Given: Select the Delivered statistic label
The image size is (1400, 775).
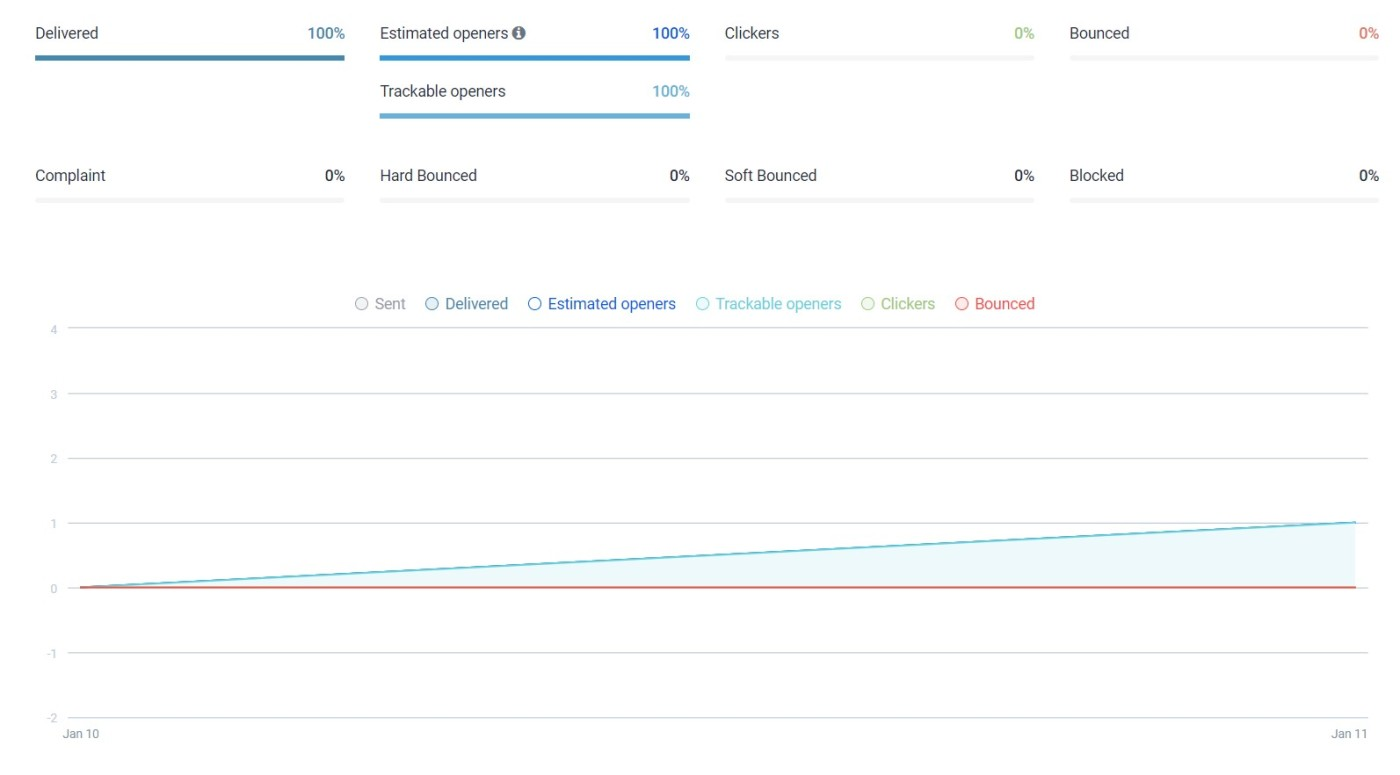Looking at the screenshot, I should [67, 33].
